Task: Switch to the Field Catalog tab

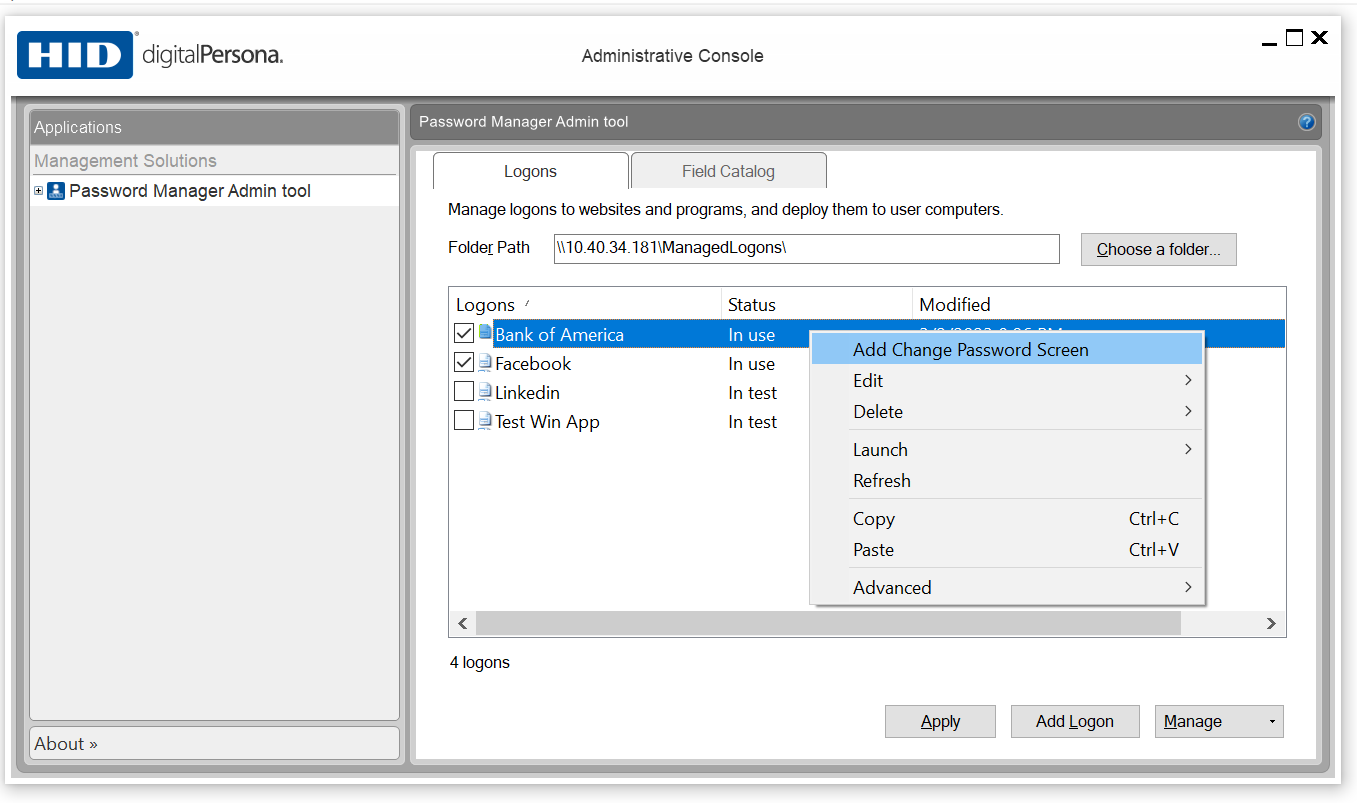Action: click(x=728, y=171)
